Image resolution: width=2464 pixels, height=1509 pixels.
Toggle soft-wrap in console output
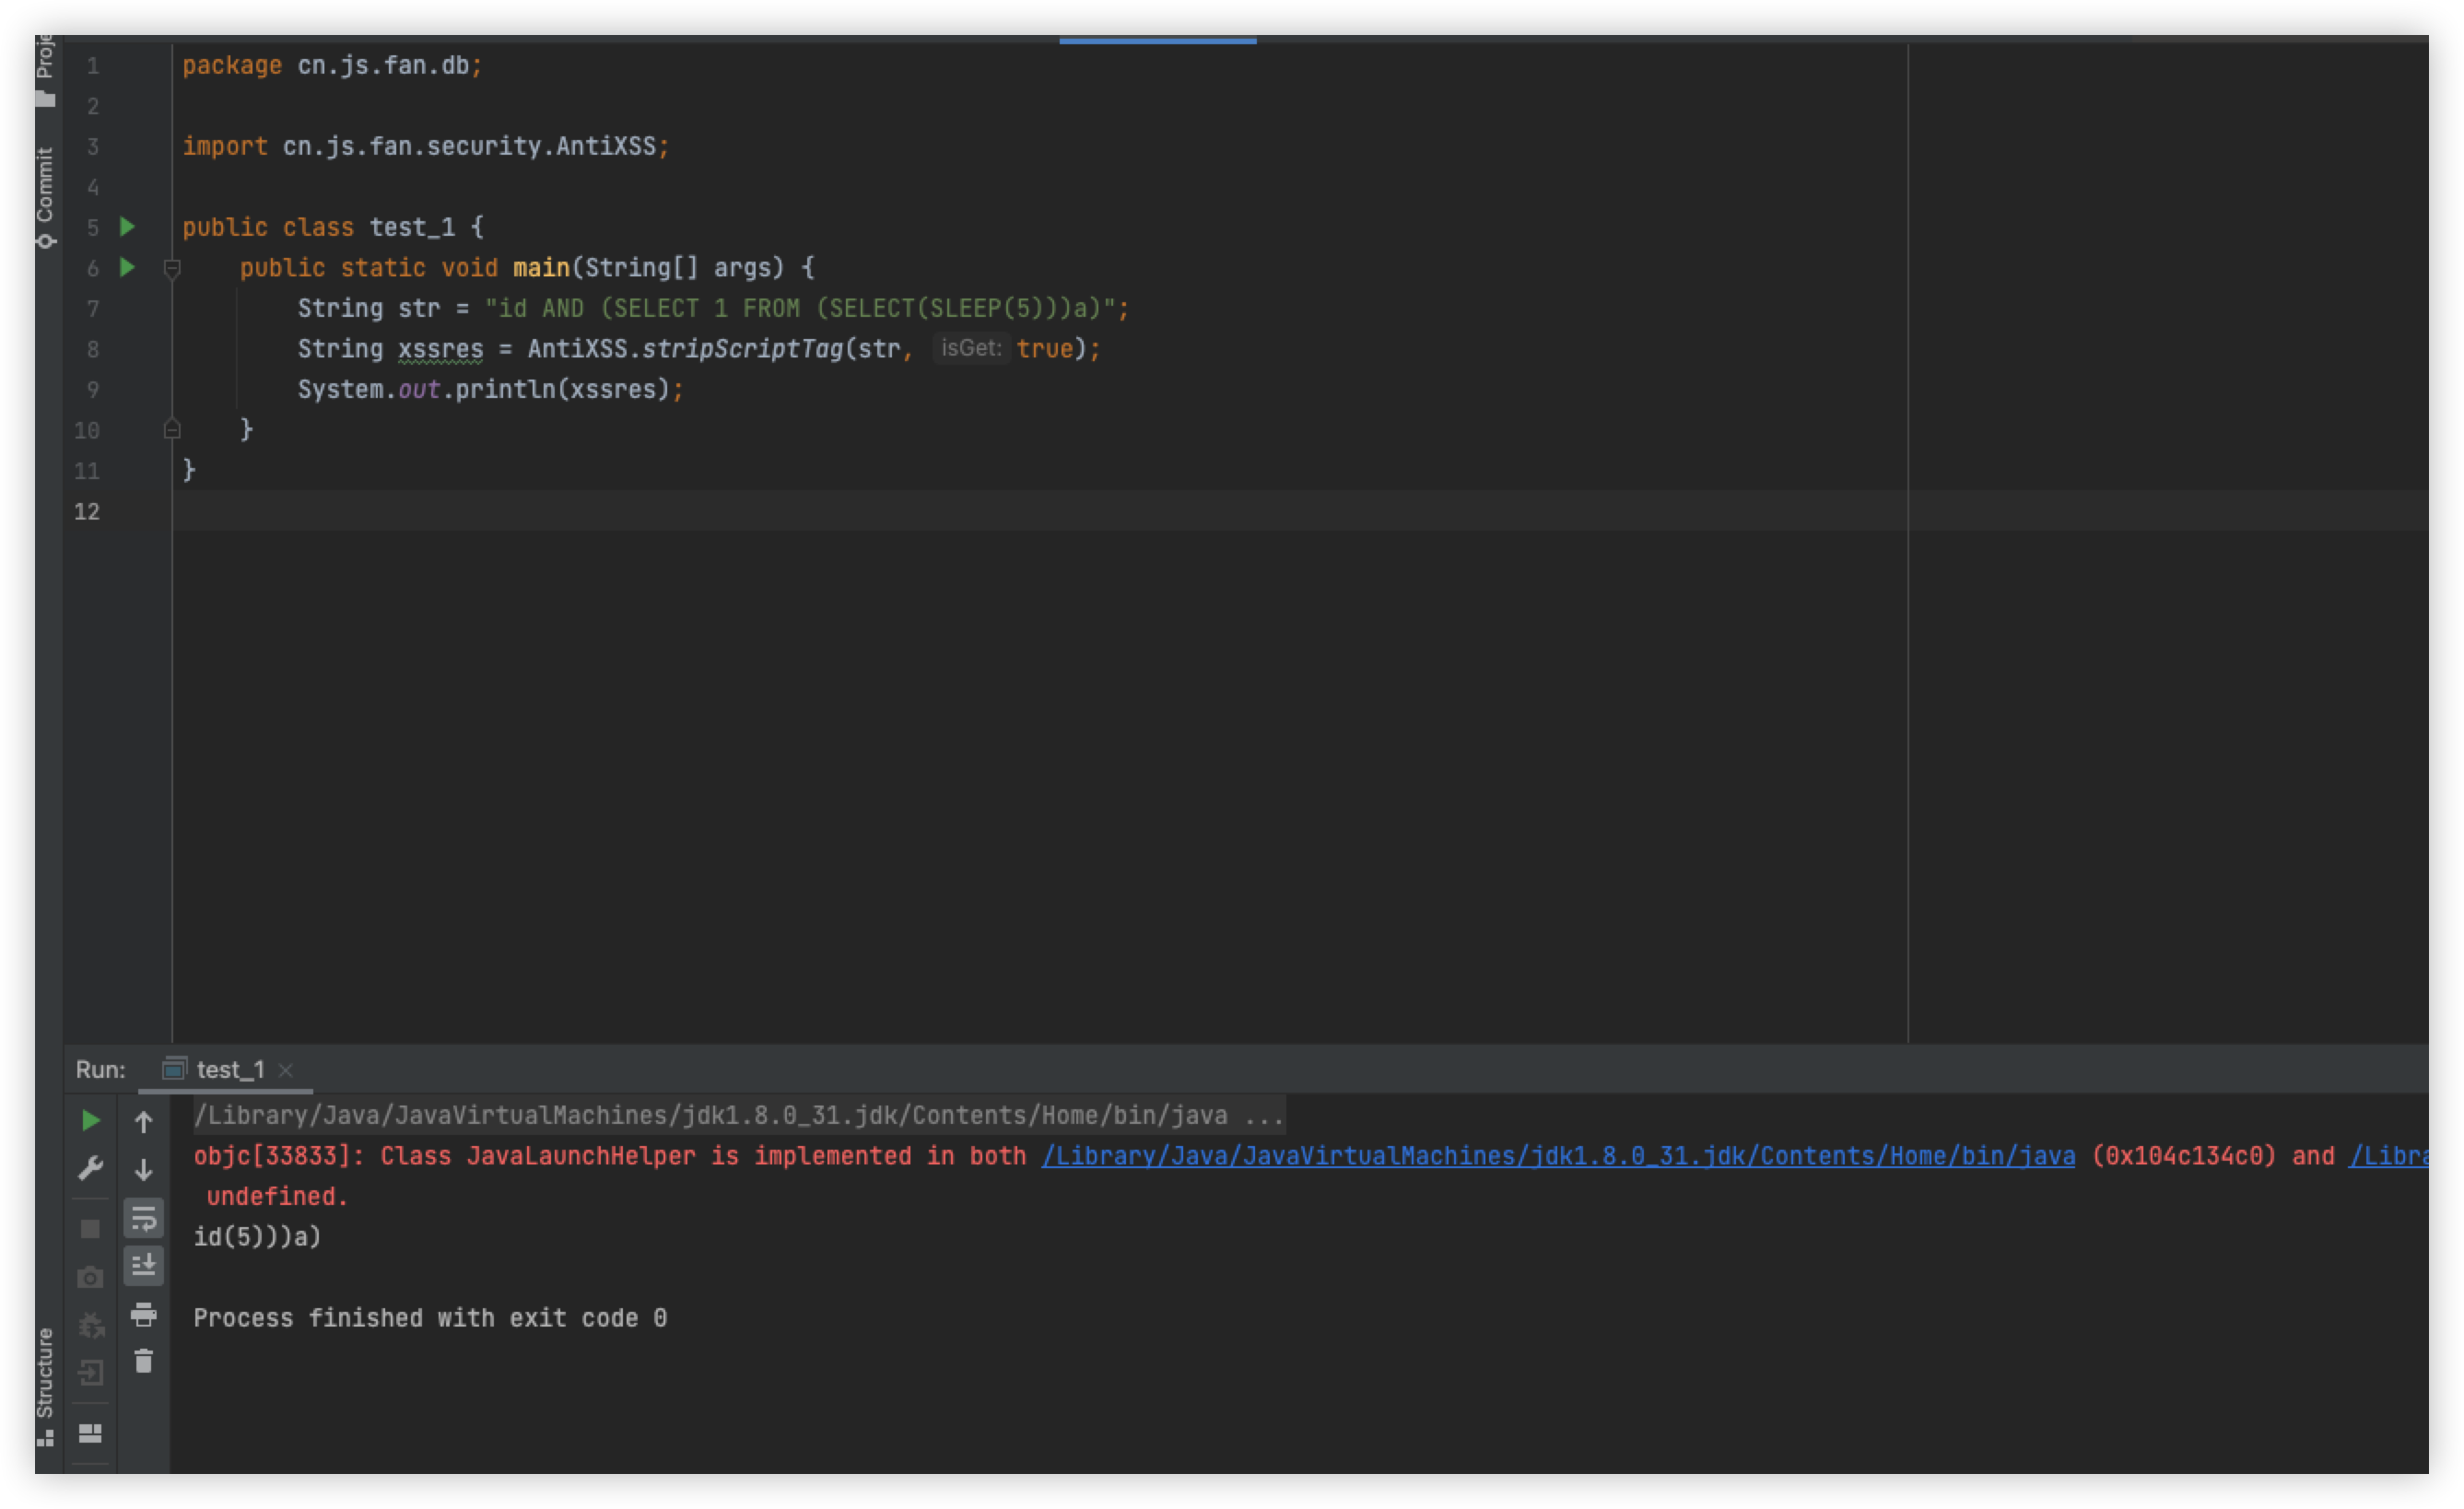click(143, 1218)
